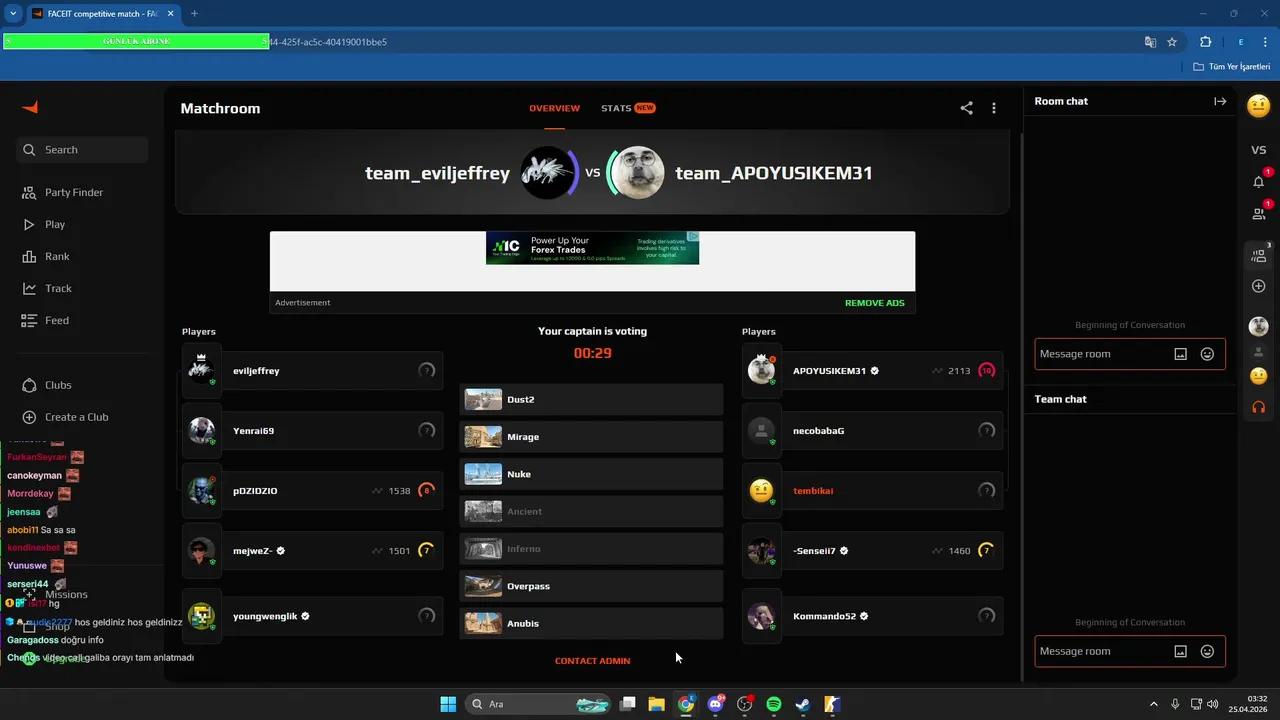Open Clubs in the sidebar

58,385
